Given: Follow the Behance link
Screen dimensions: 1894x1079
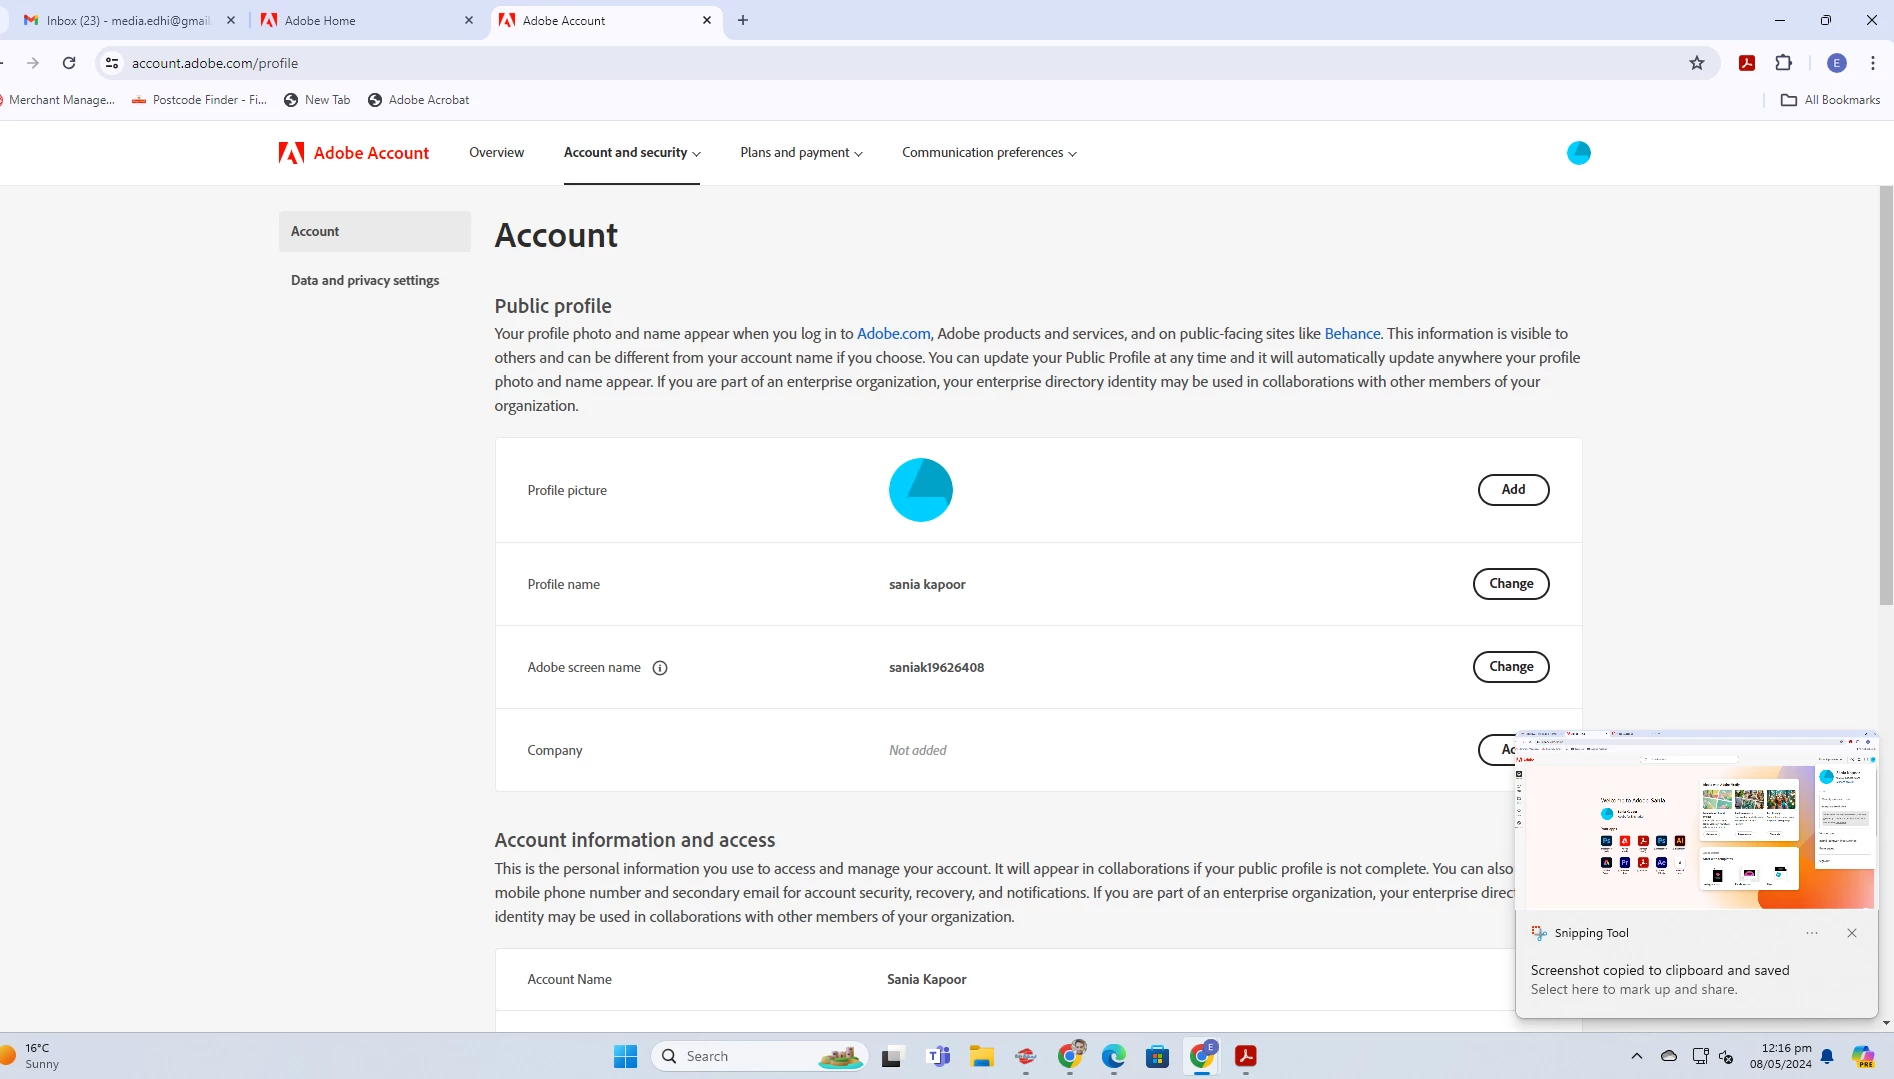Looking at the screenshot, I should tap(1352, 334).
